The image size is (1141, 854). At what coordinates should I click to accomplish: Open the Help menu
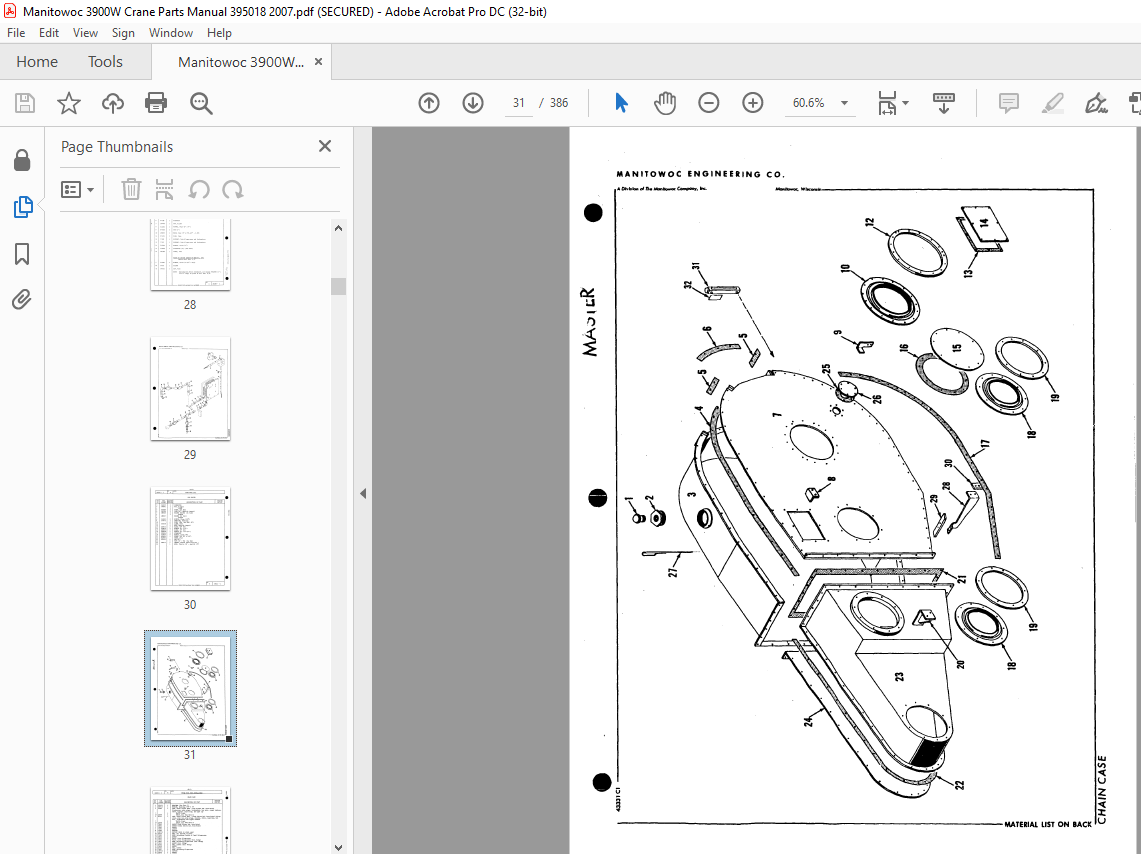click(219, 33)
